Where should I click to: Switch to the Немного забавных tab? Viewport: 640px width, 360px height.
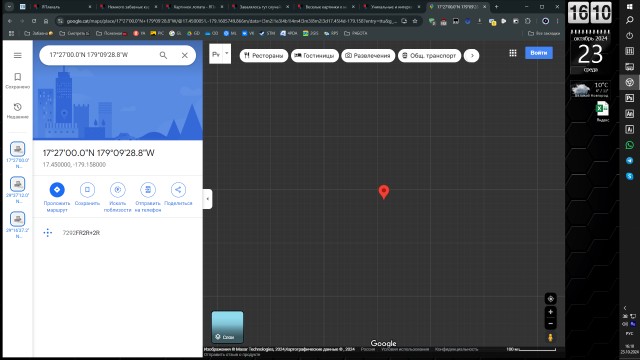coord(128,7)
